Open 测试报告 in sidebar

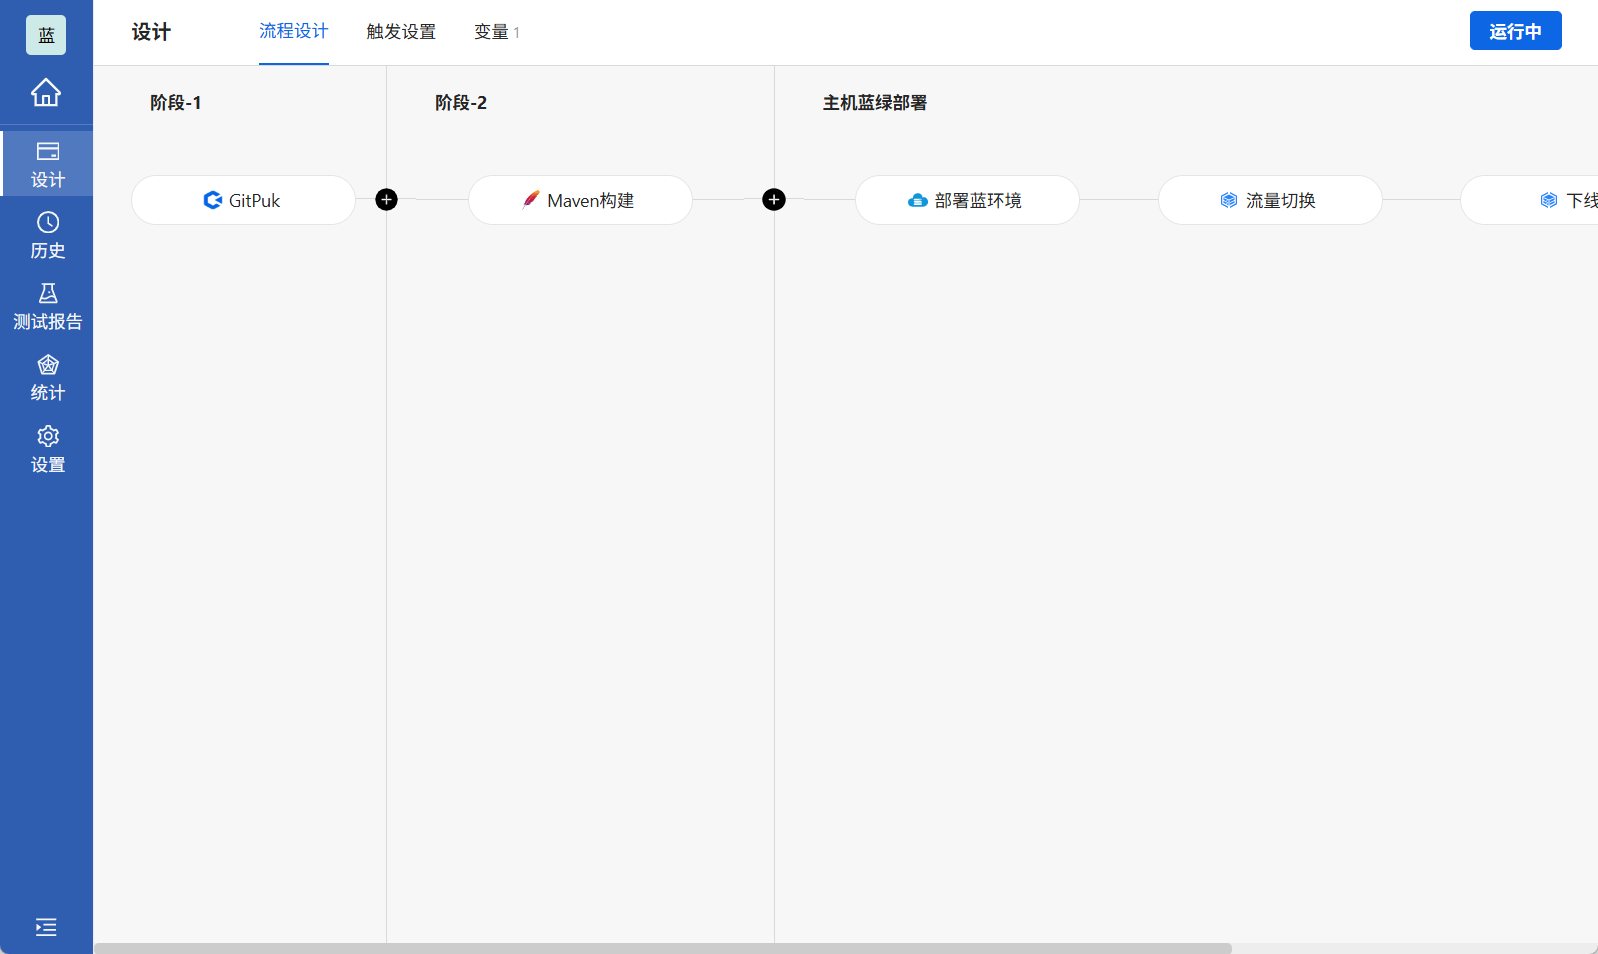pyautogui.click(x=47, y=306)
